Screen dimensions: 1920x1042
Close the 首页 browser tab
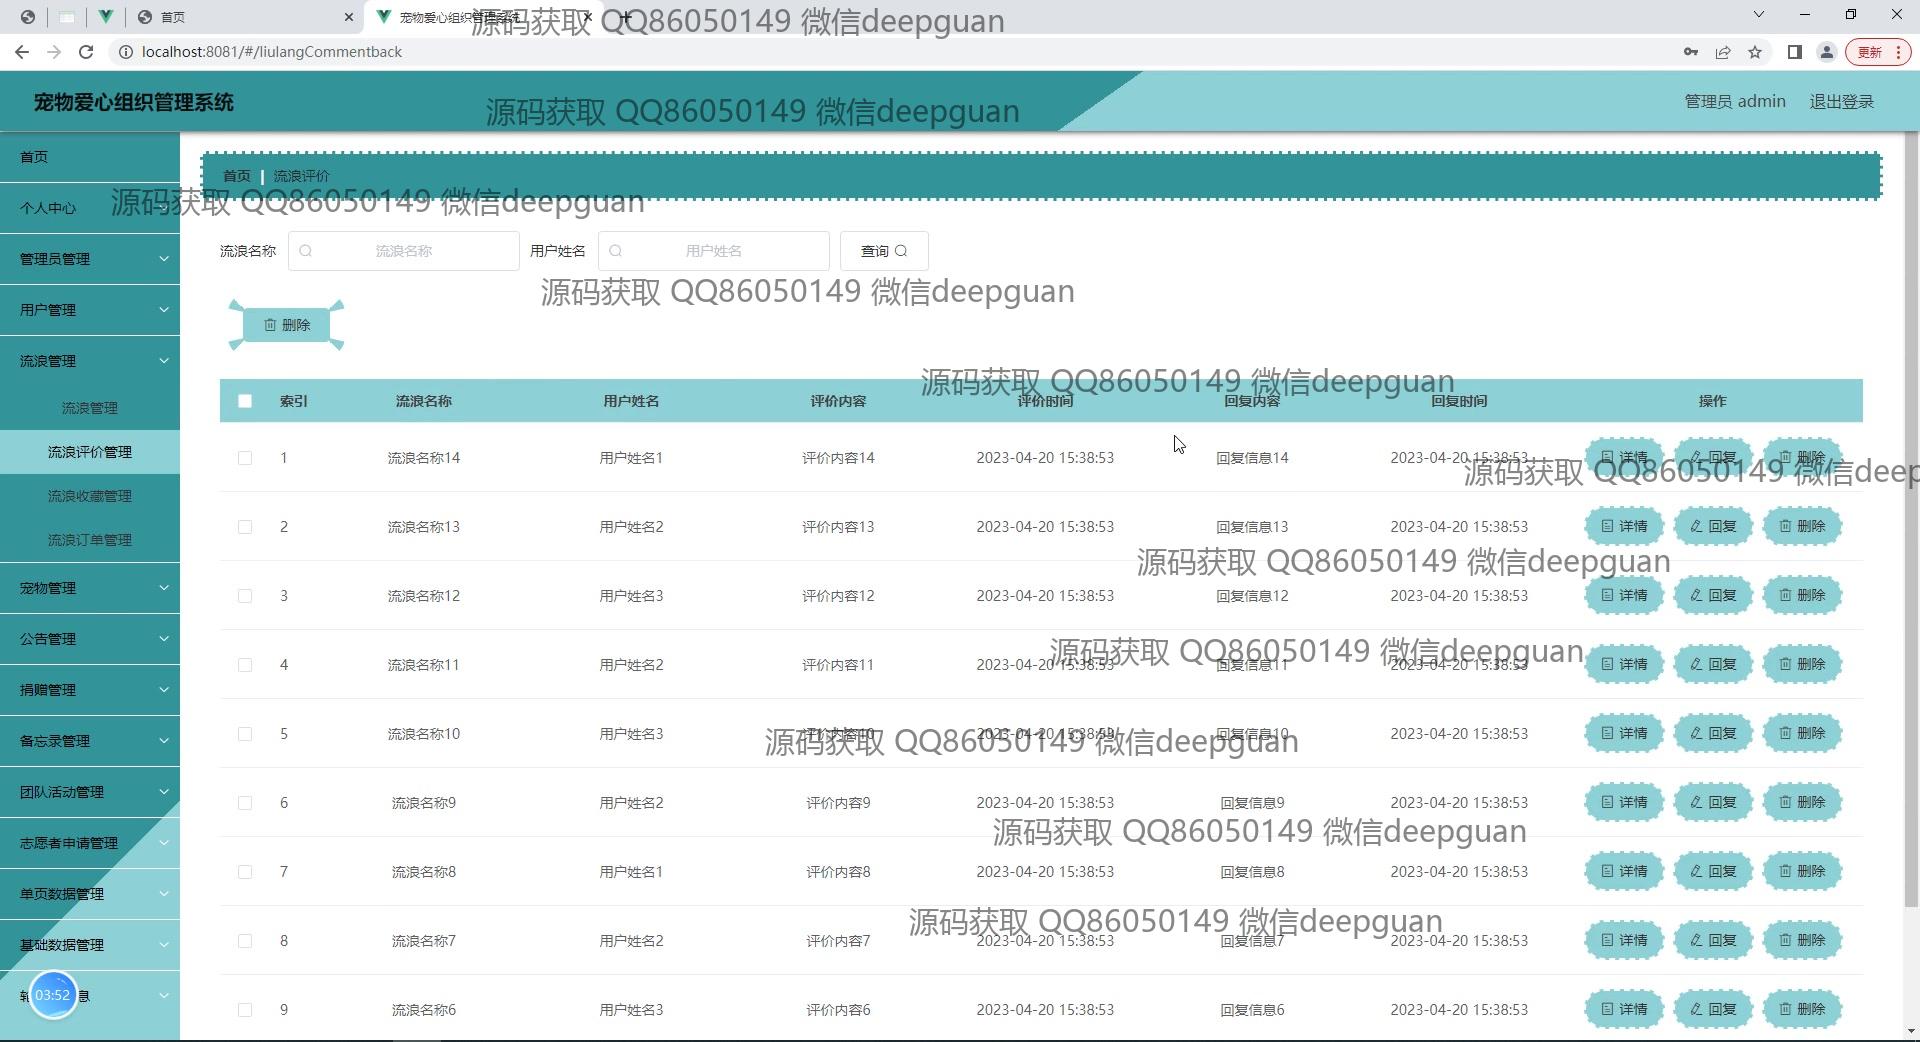pyautogui.click(x=348, y=17)
